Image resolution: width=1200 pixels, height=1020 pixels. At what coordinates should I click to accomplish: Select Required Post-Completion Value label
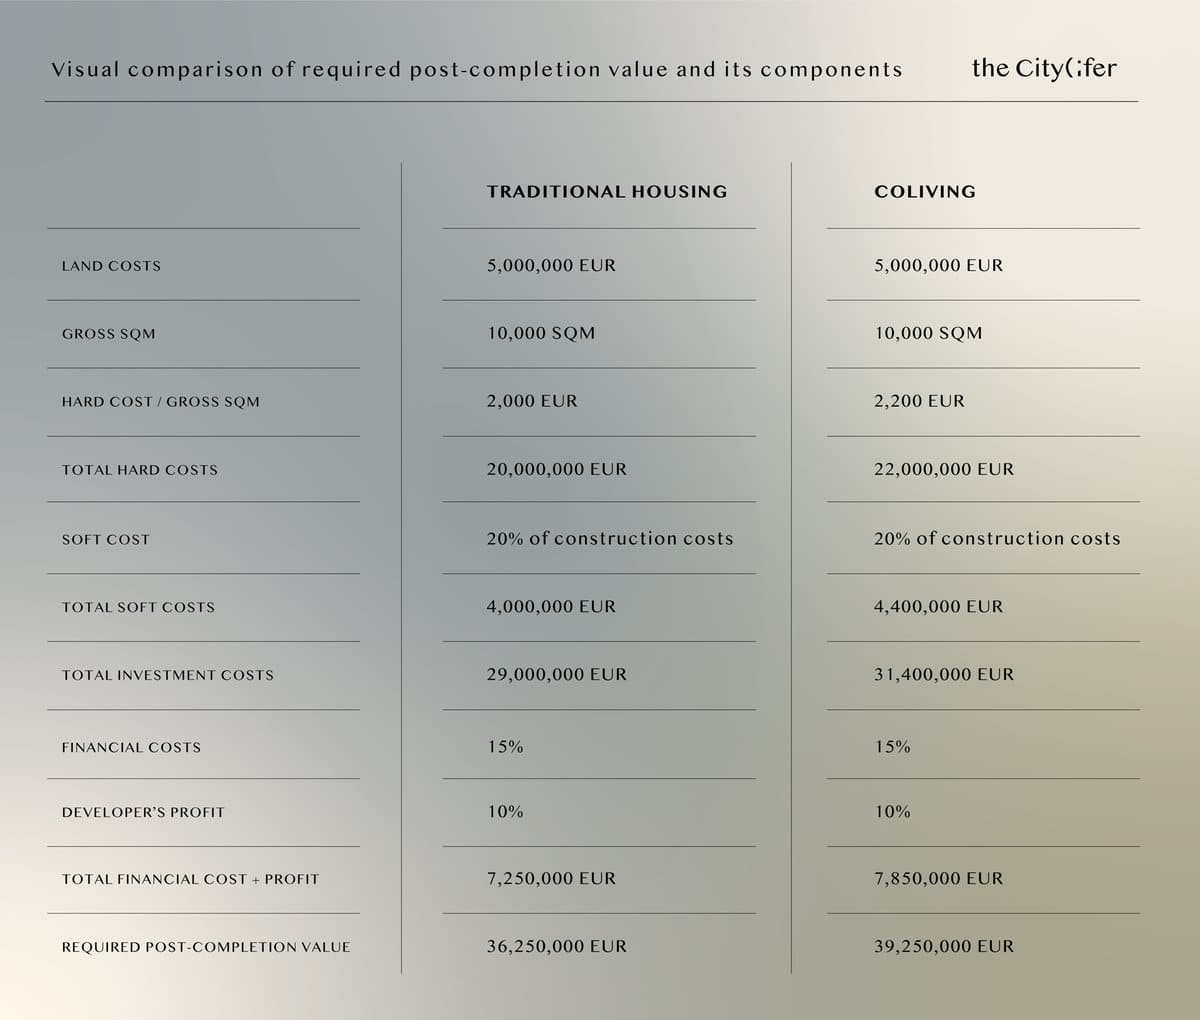coord(206,947)
